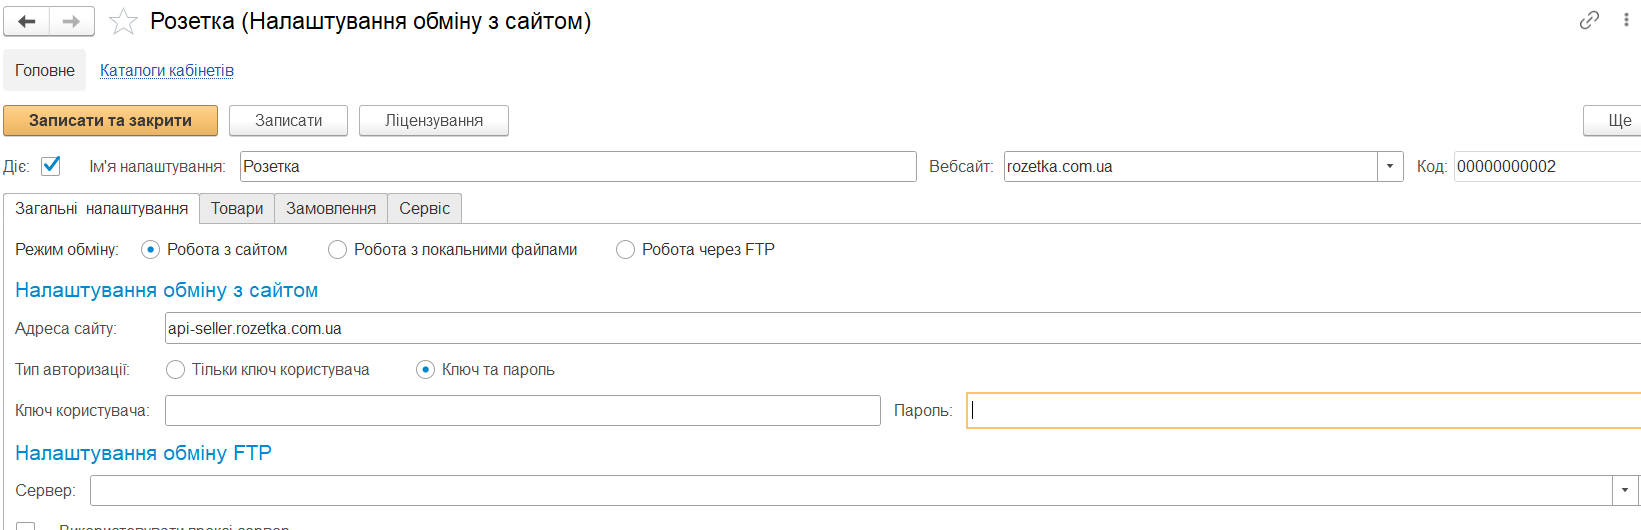Expand the Вебсайт dropdown list

coord(1390,167)
